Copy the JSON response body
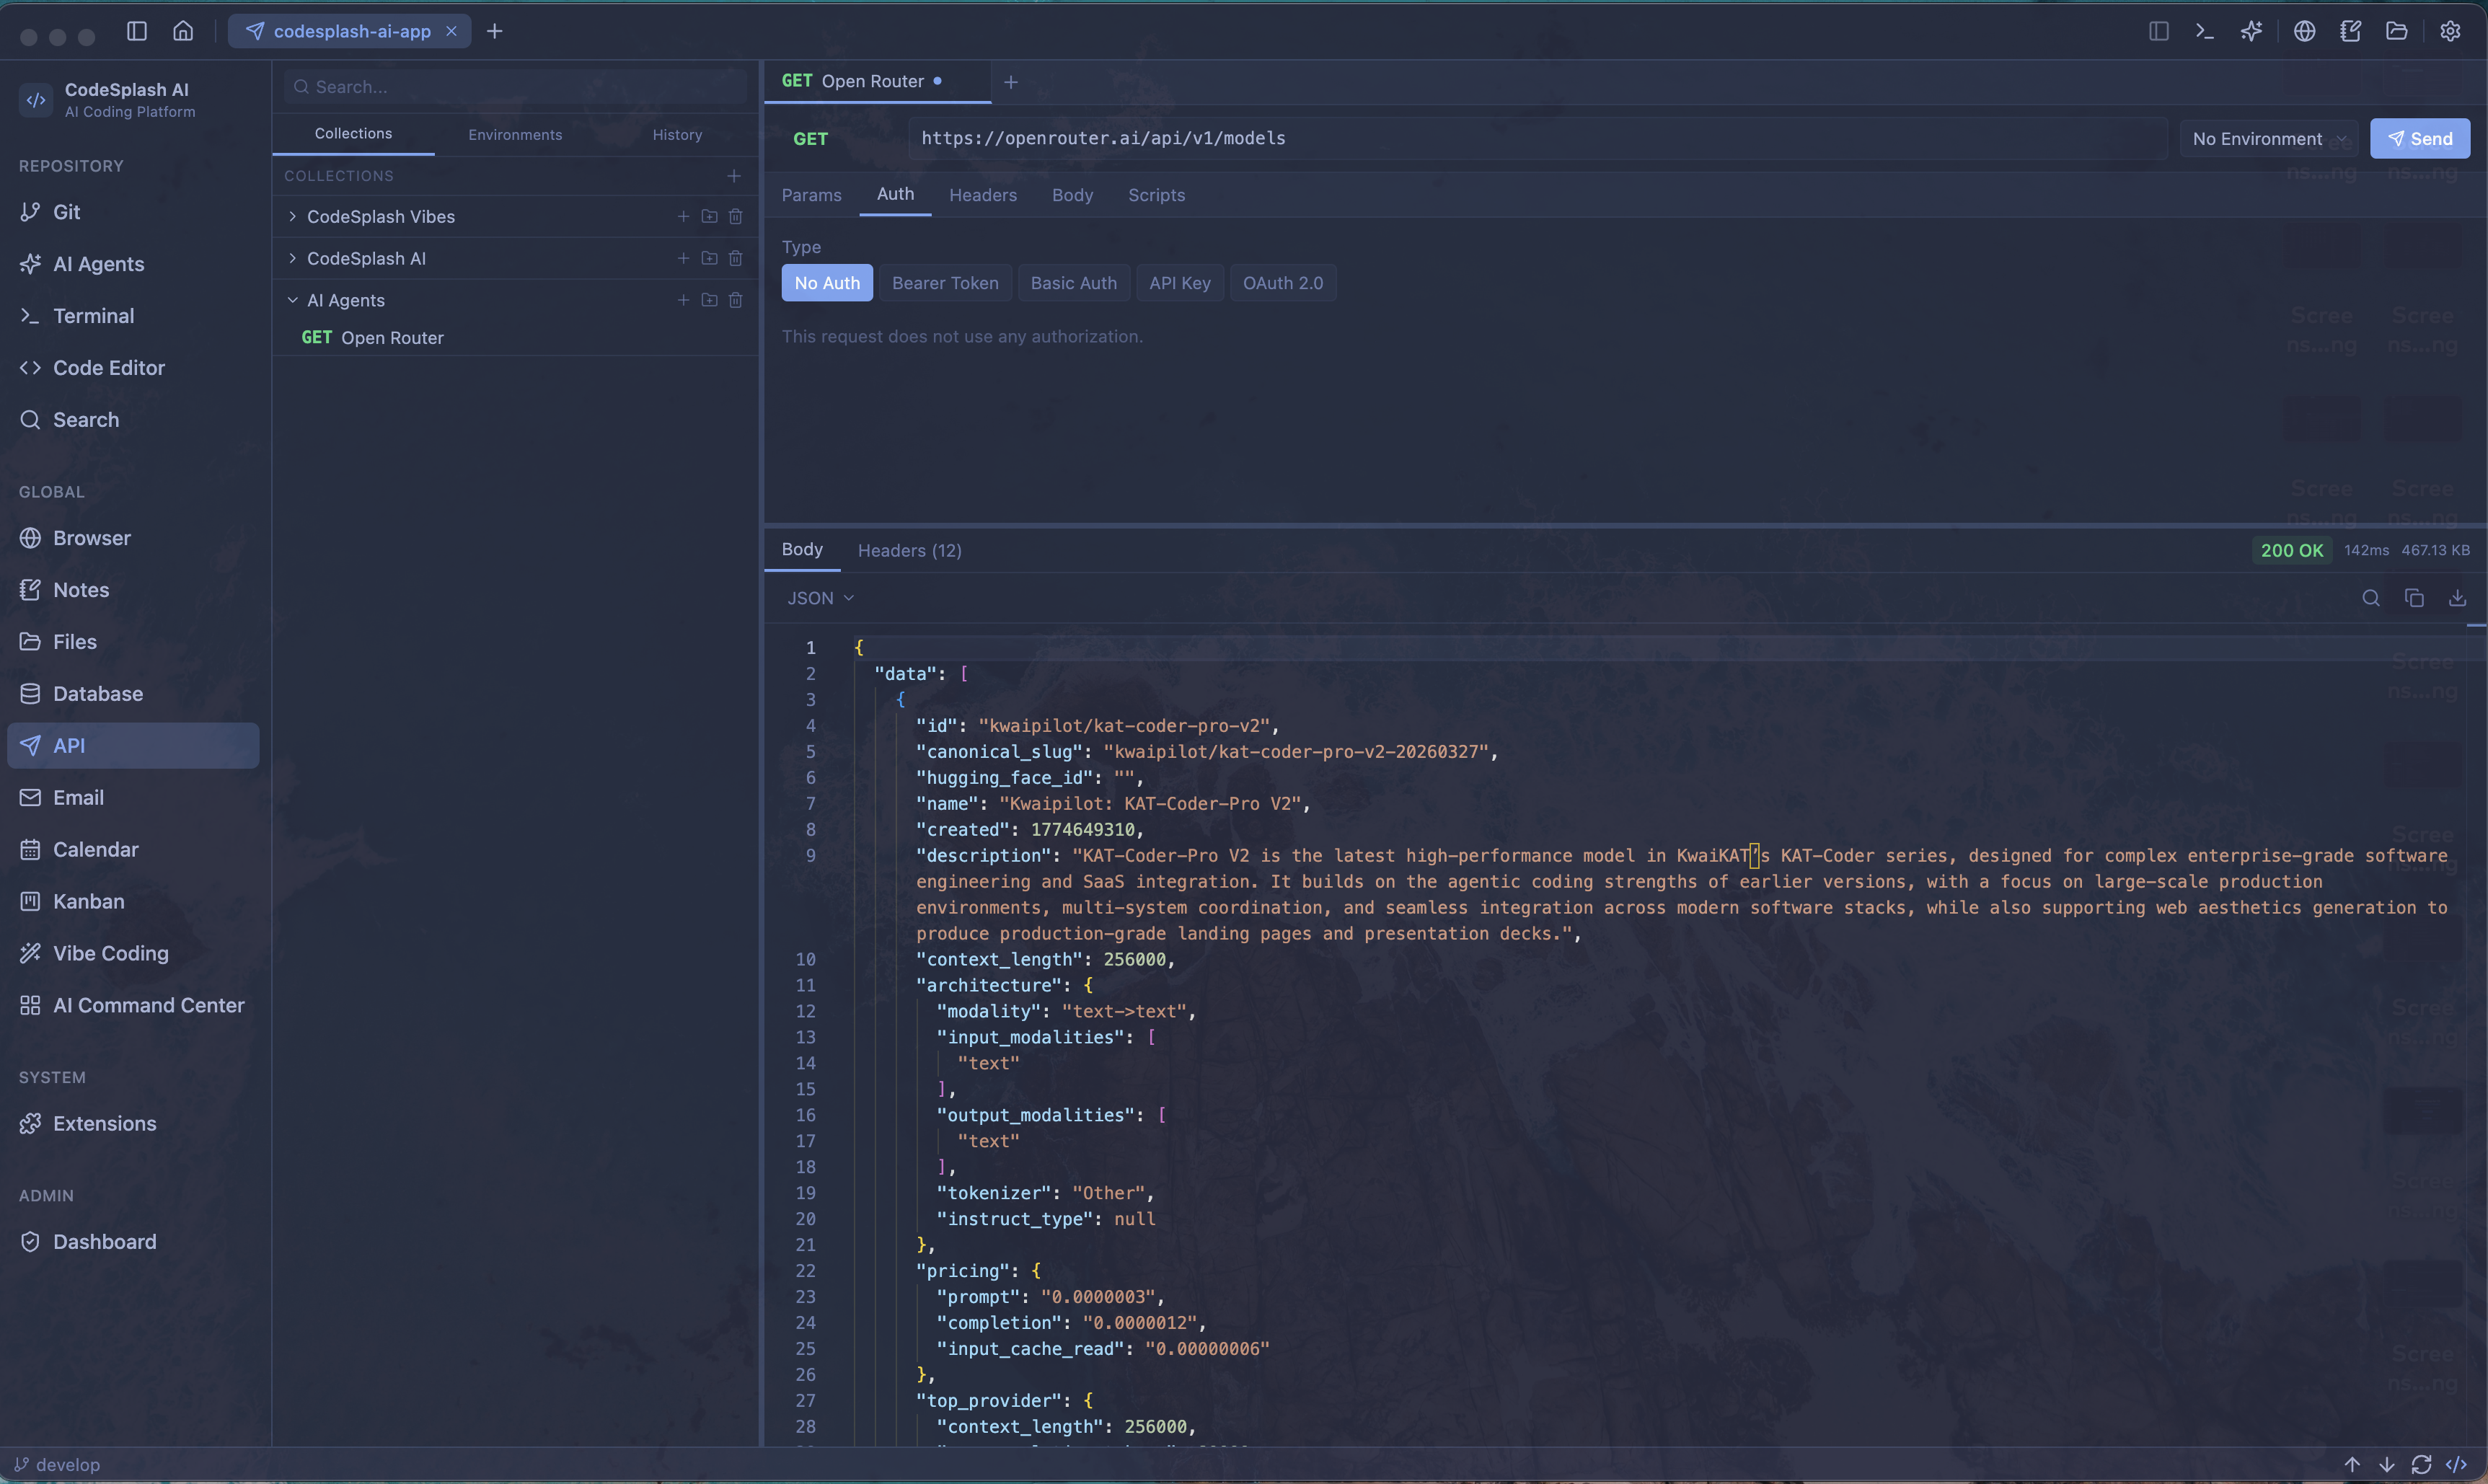Image resolution: width=2488 pixels, height=1484 pixels. pos(2414,597)
